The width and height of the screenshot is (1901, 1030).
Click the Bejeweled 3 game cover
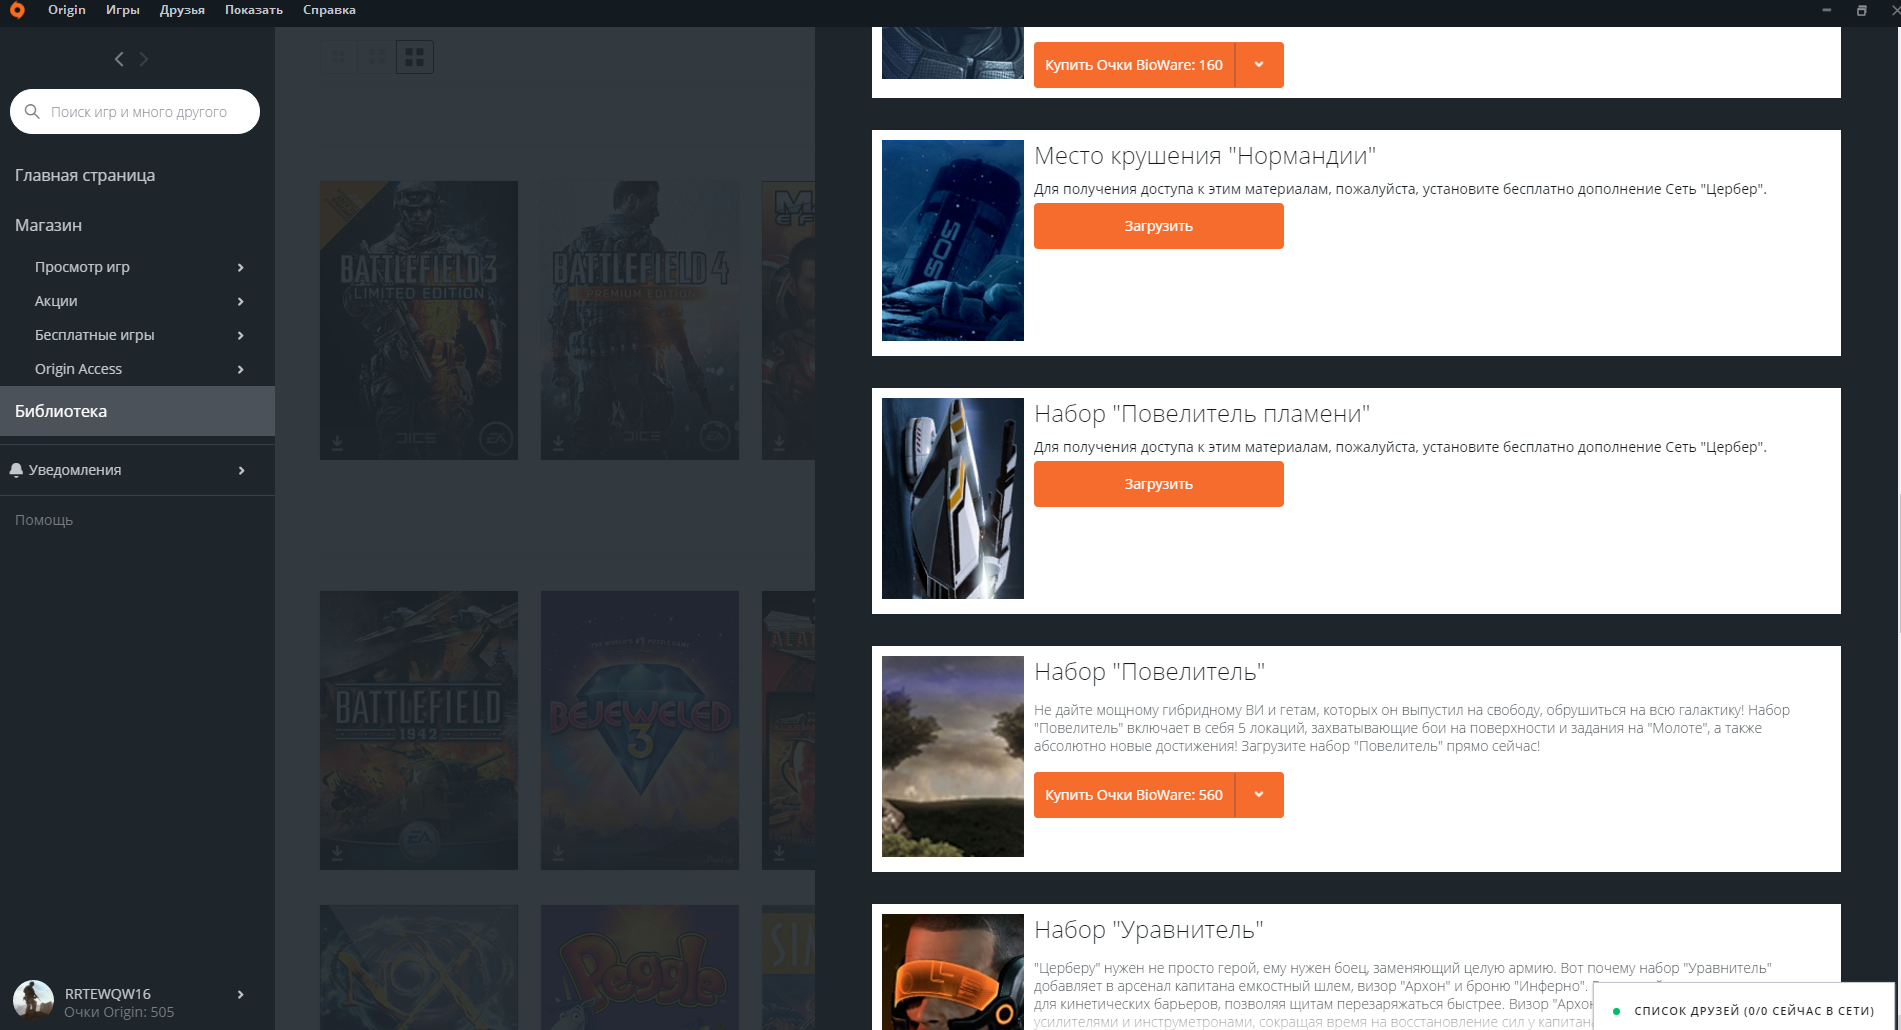click(x=640, y=730)
